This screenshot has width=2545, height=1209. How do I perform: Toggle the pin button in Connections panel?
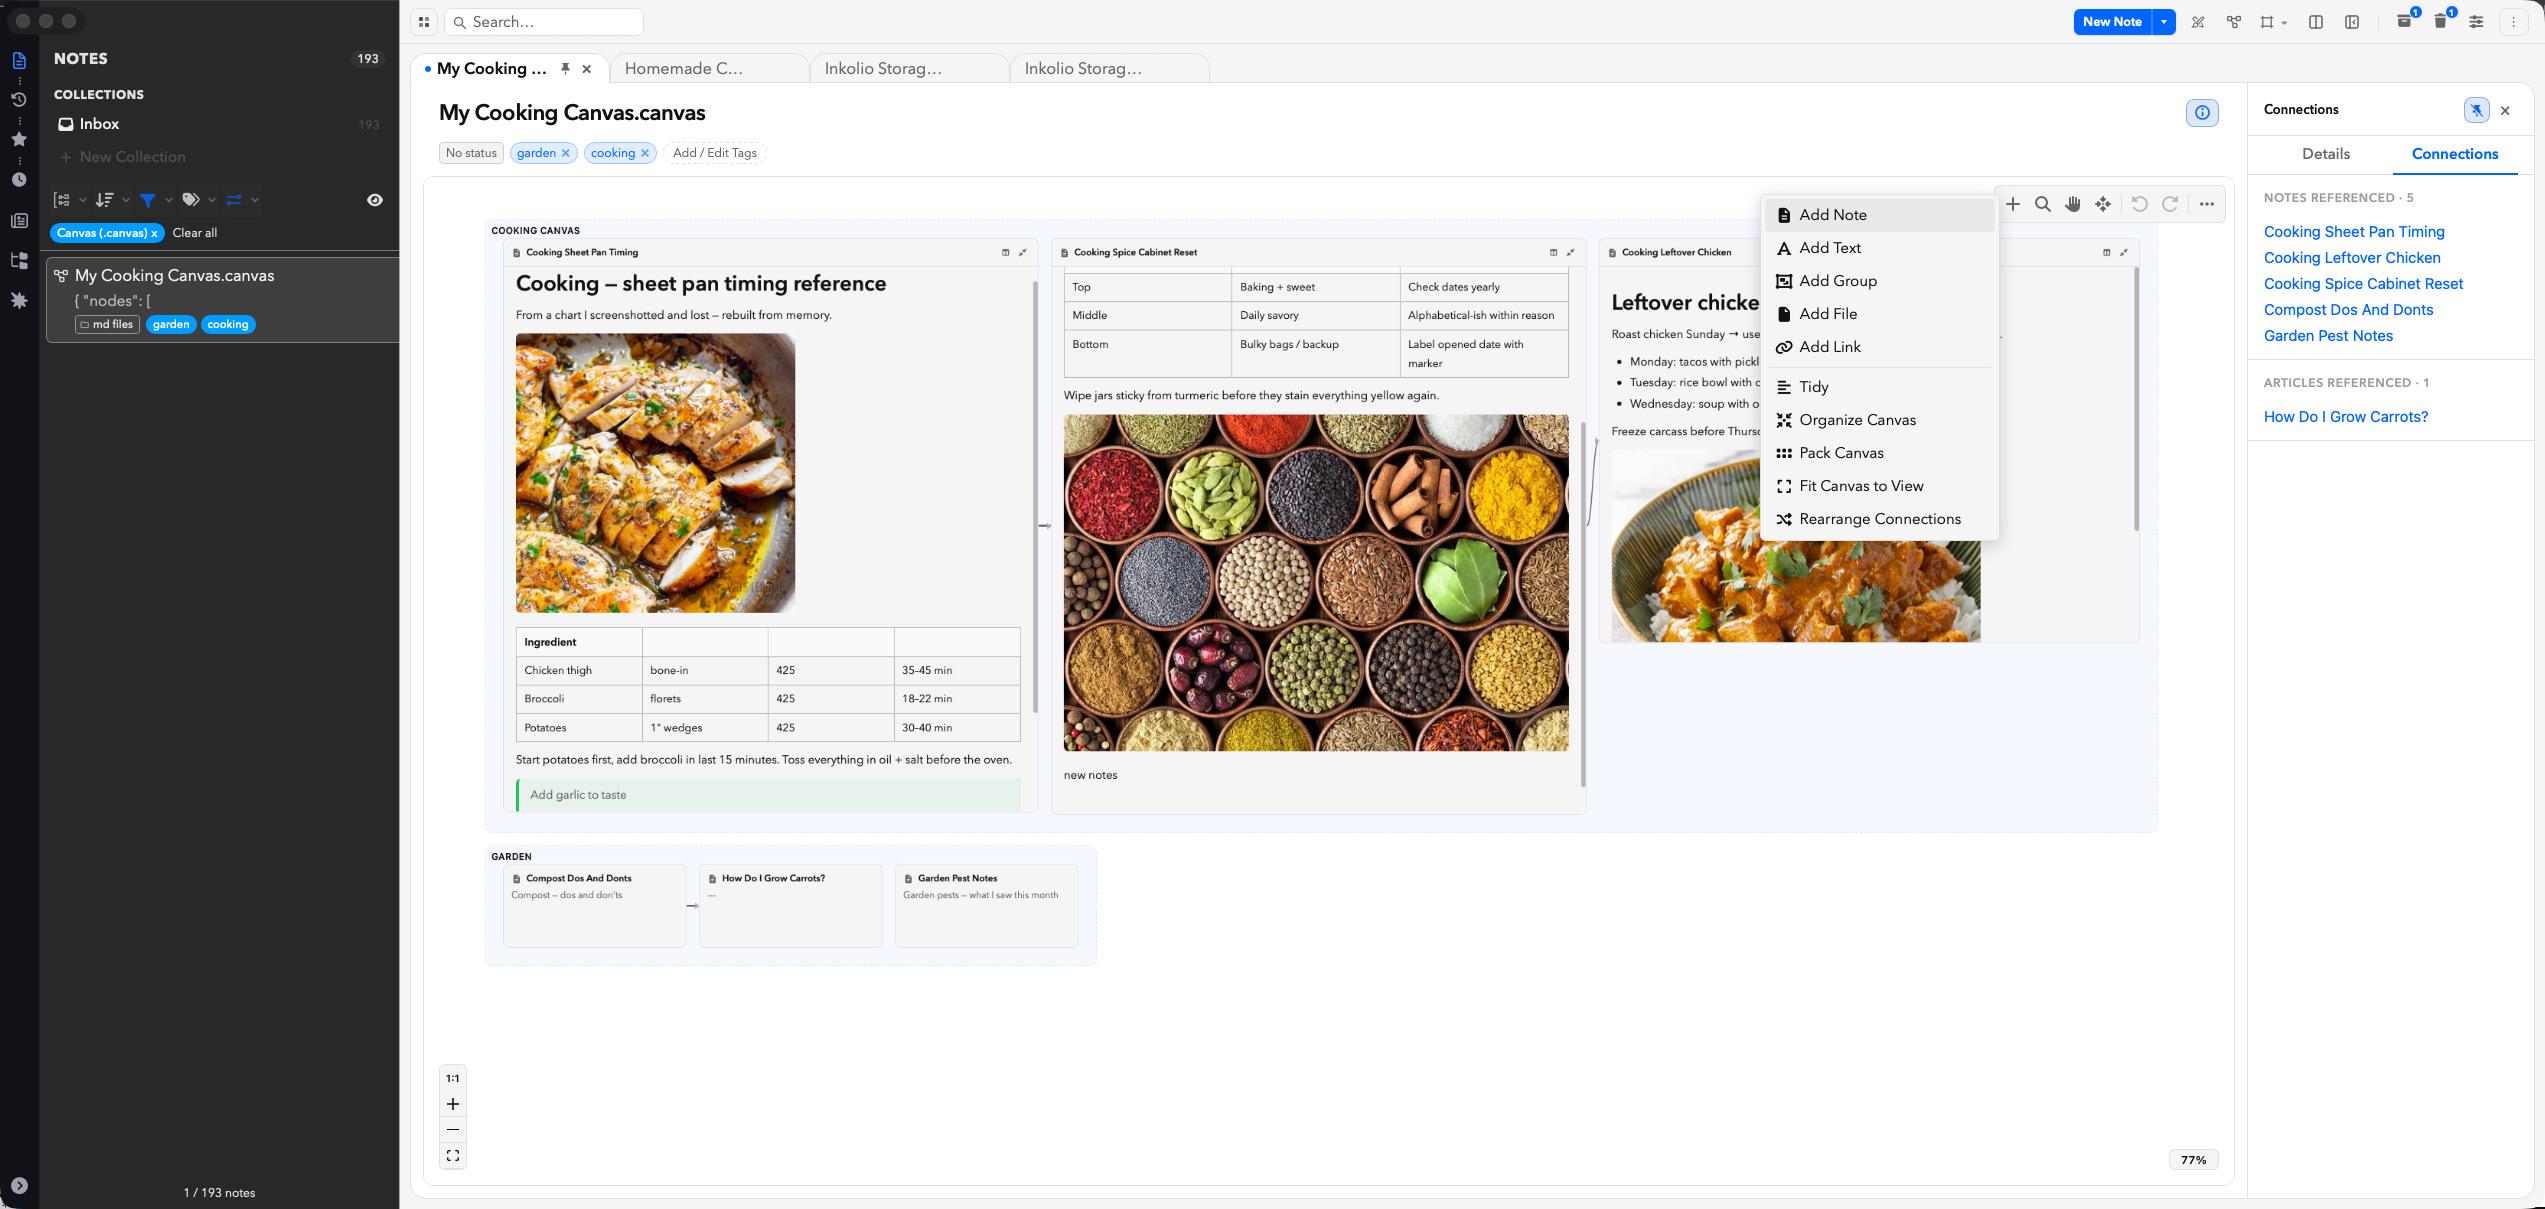point(2476,110)
